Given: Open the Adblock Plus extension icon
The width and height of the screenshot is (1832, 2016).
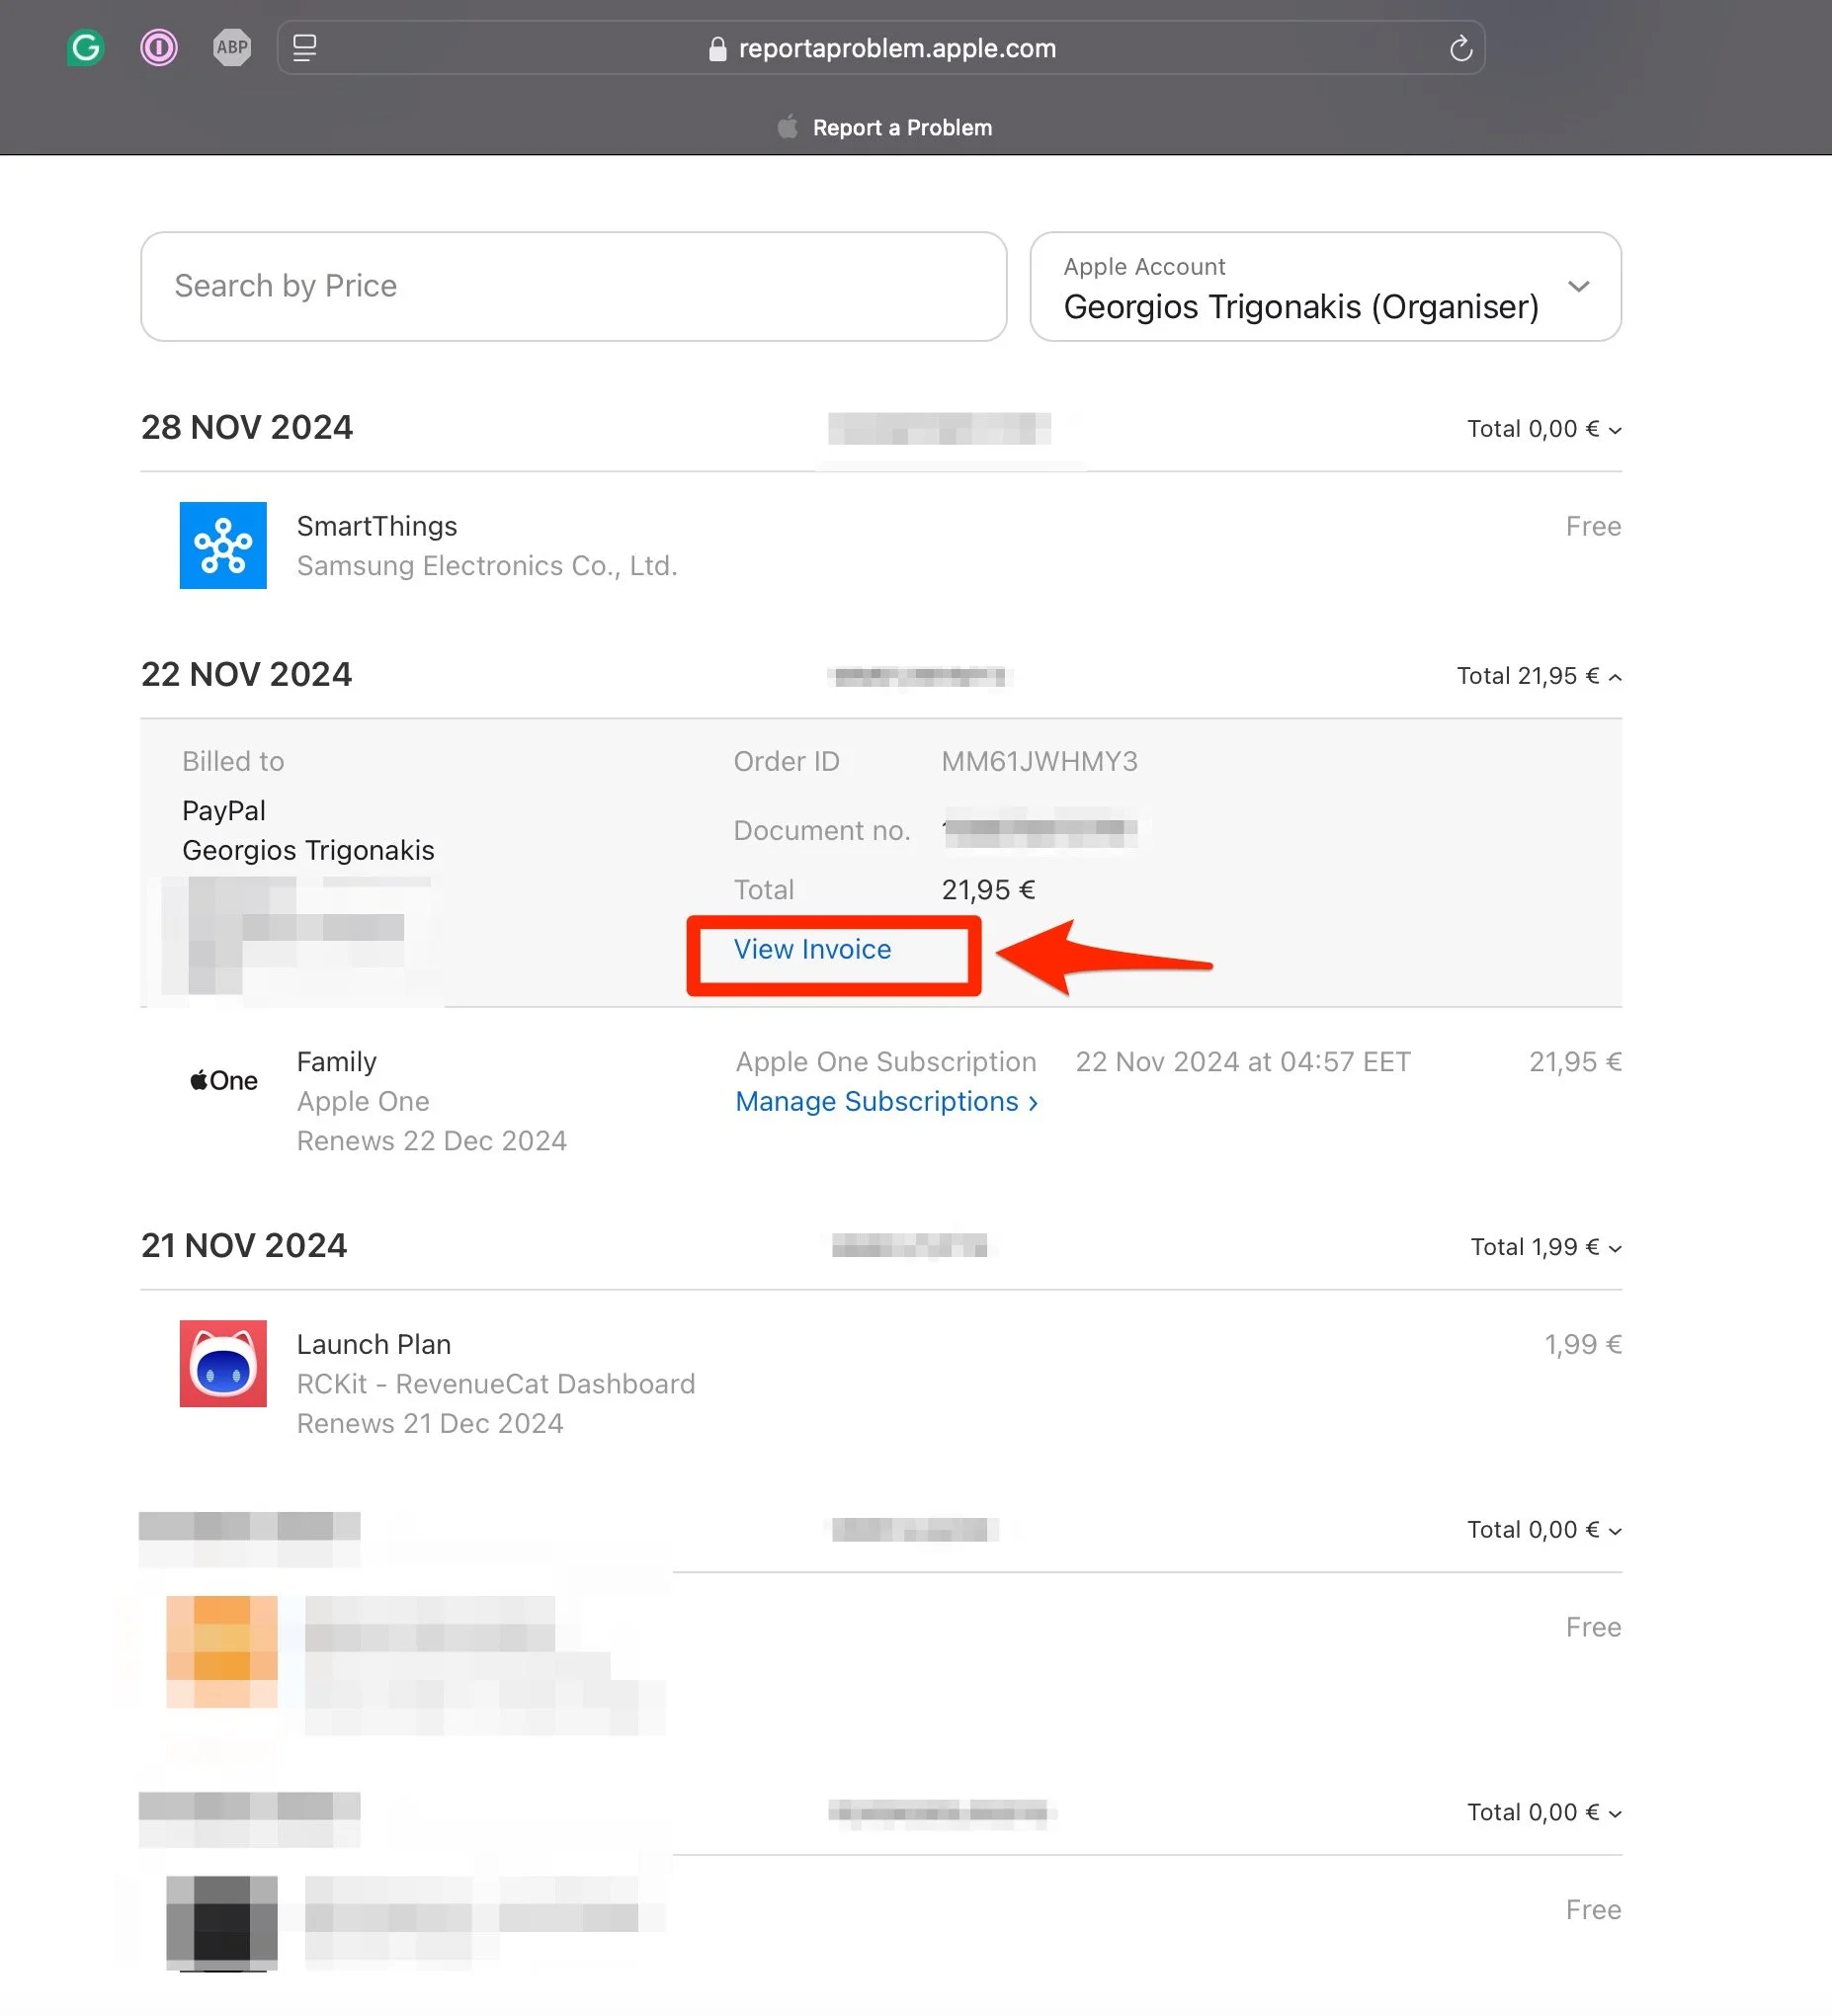Looking at the screenshot, I should (232, 47).
